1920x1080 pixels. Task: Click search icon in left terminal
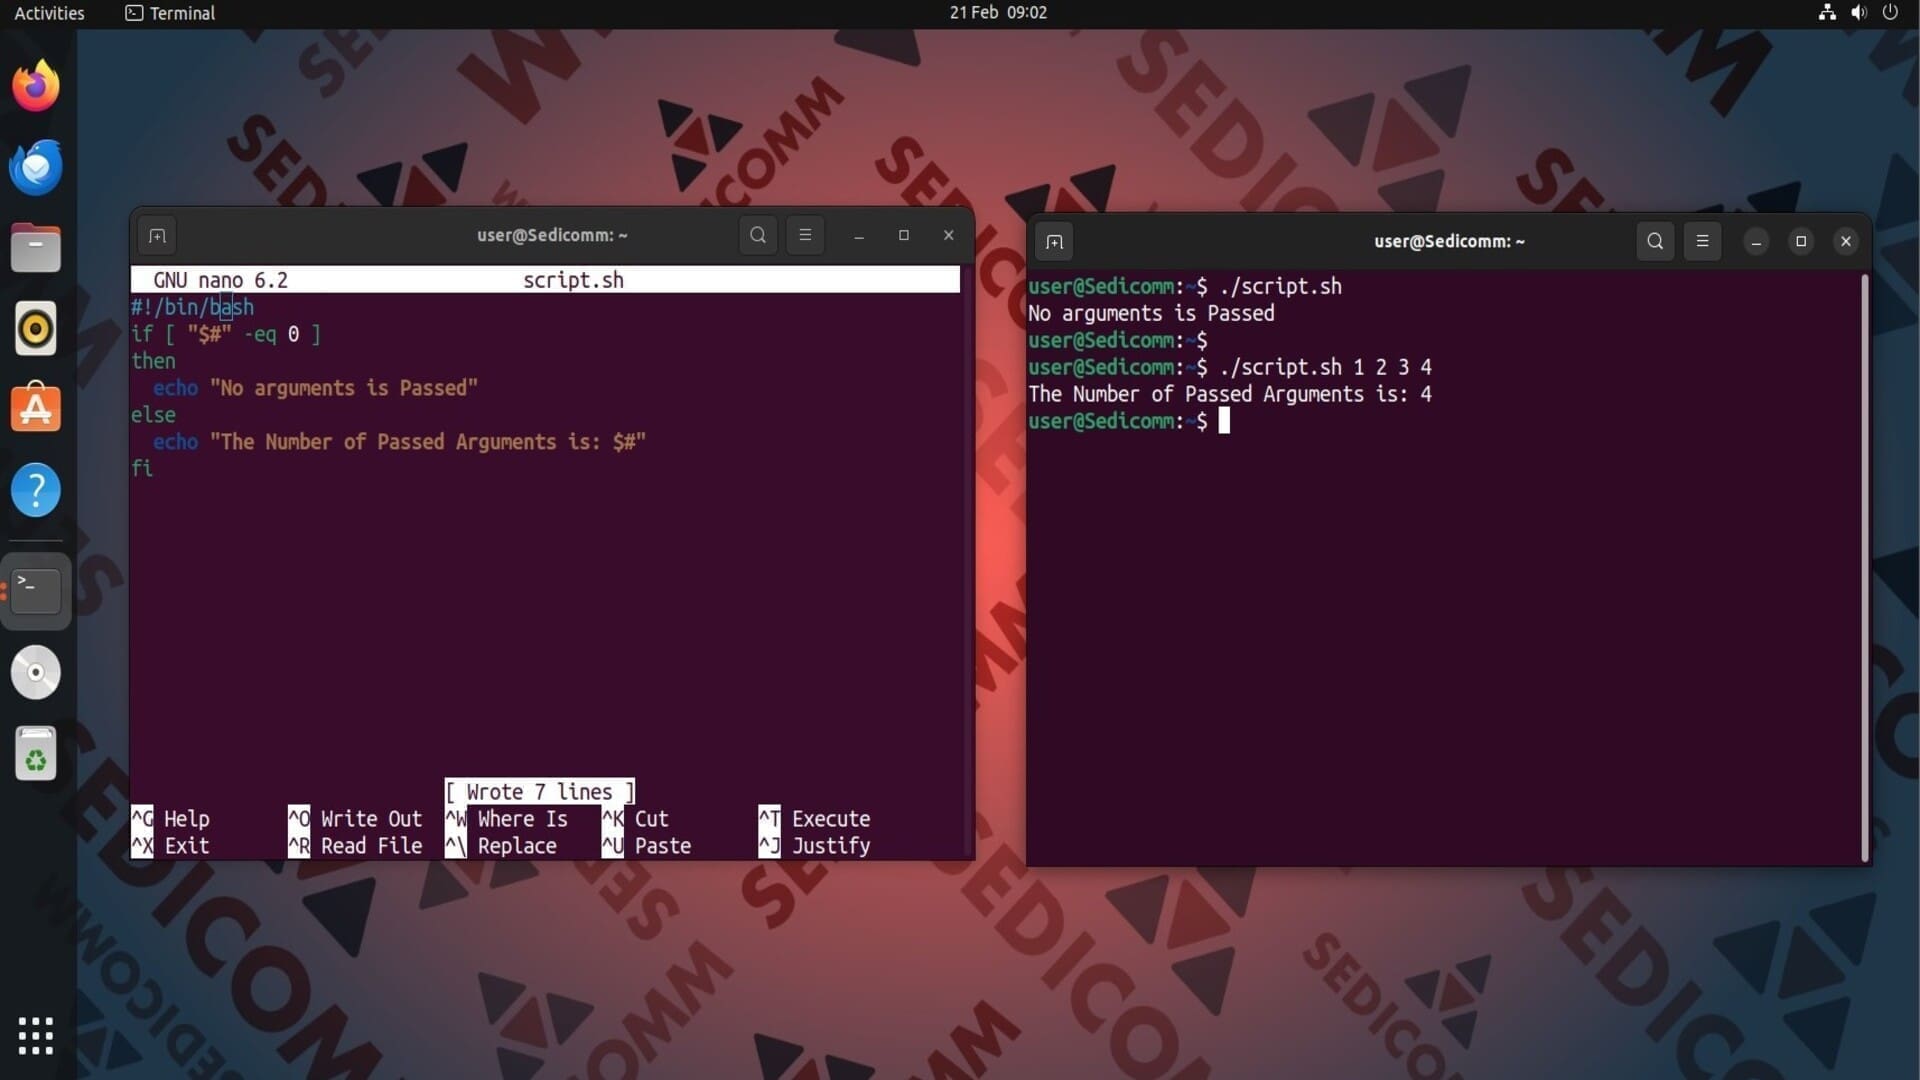[758, 236]
